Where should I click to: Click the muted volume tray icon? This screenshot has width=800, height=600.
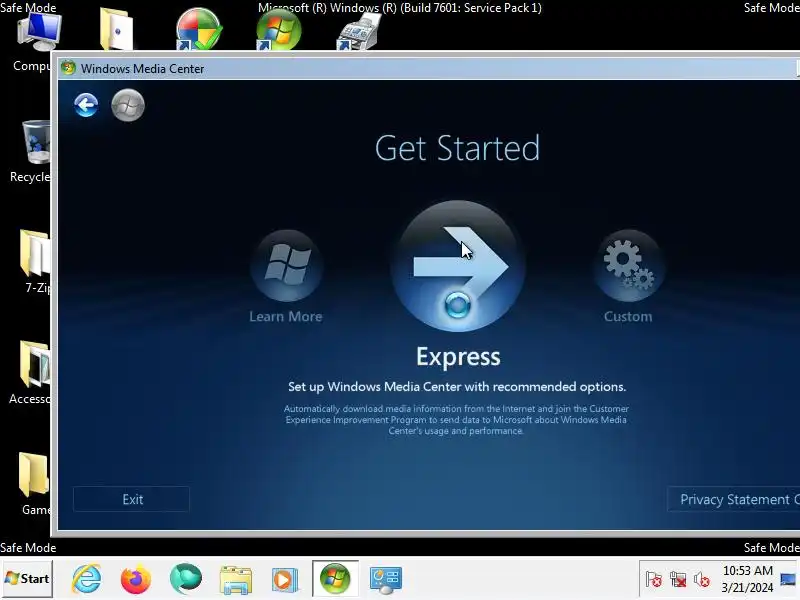[702, 580]
